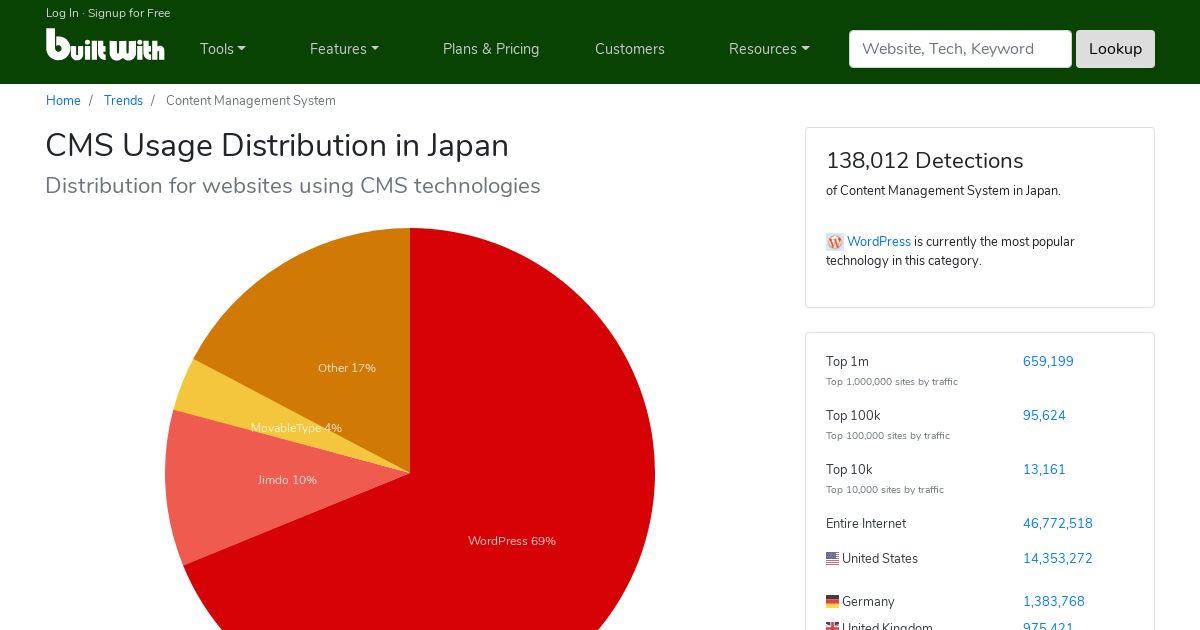Open Plans & Pricing page
This screenshot has height=630, width=1200.
(491, 49)
